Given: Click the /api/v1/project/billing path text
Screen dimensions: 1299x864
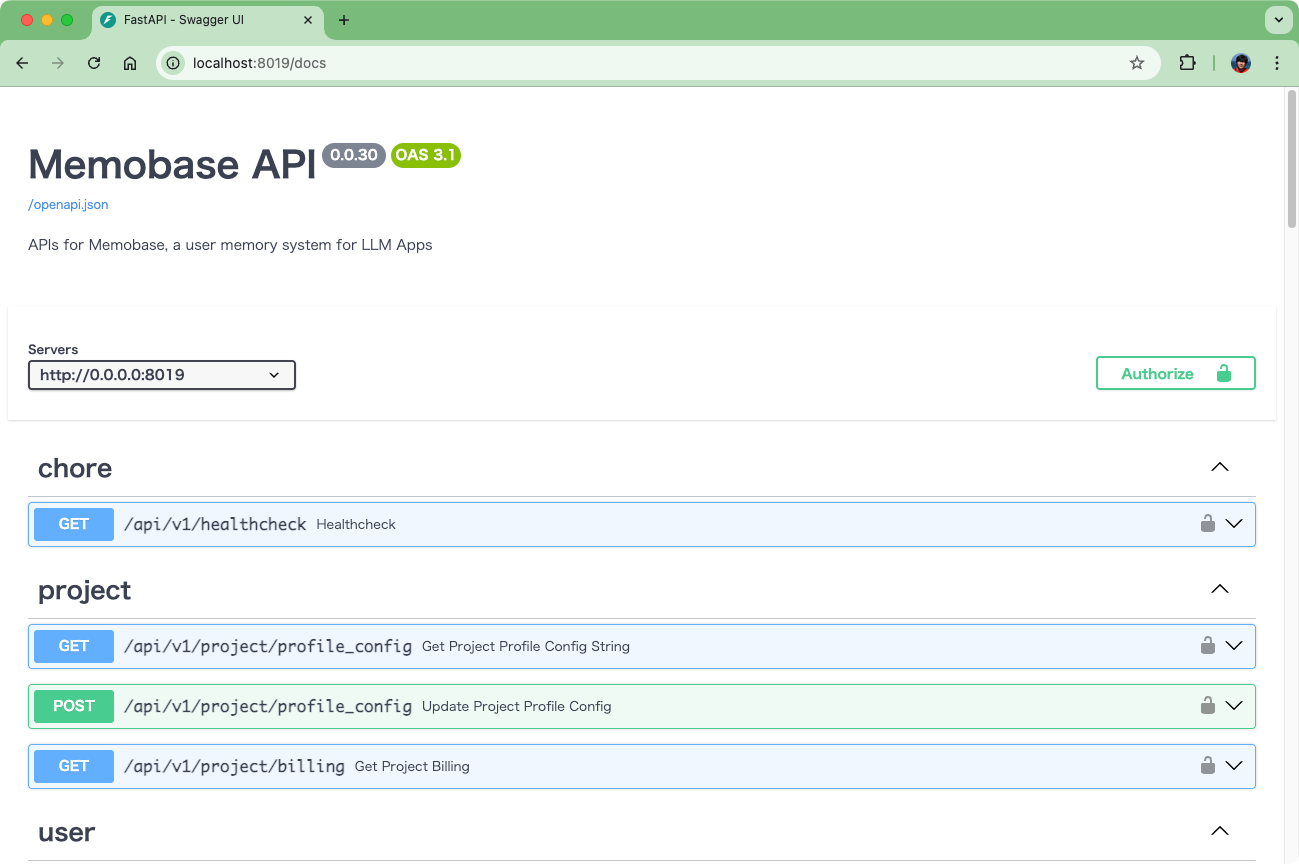Looking at the screenshot, I should (234, 766).
